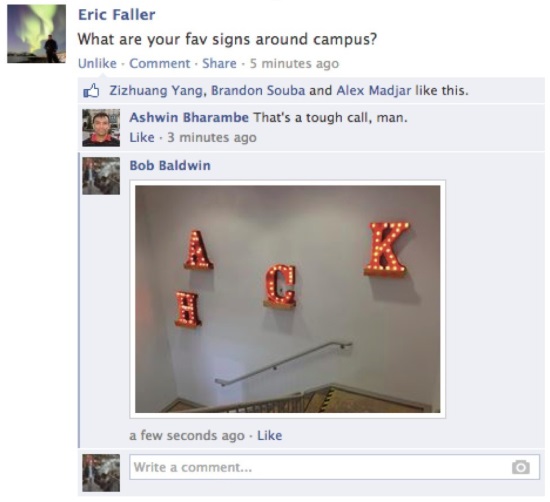Open Bob Baldwin's avatar on photo comment

point(101,176)
